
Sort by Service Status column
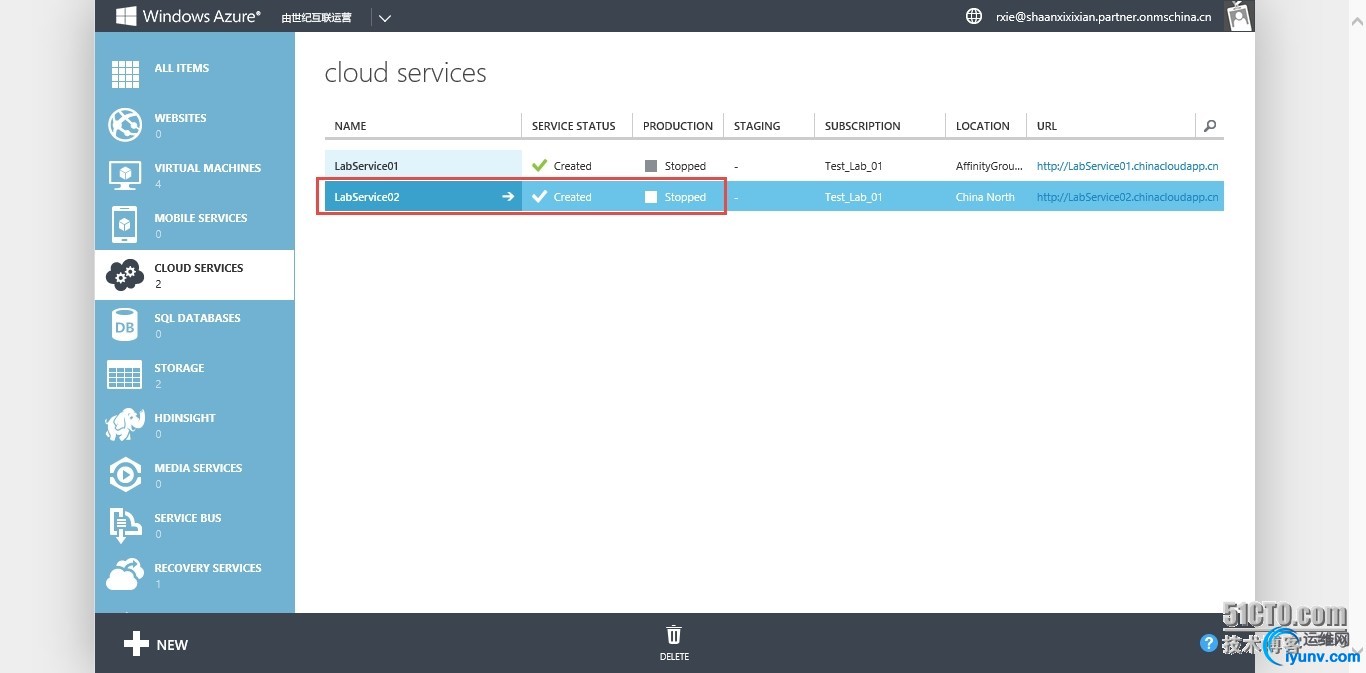(x=574, y=126)
